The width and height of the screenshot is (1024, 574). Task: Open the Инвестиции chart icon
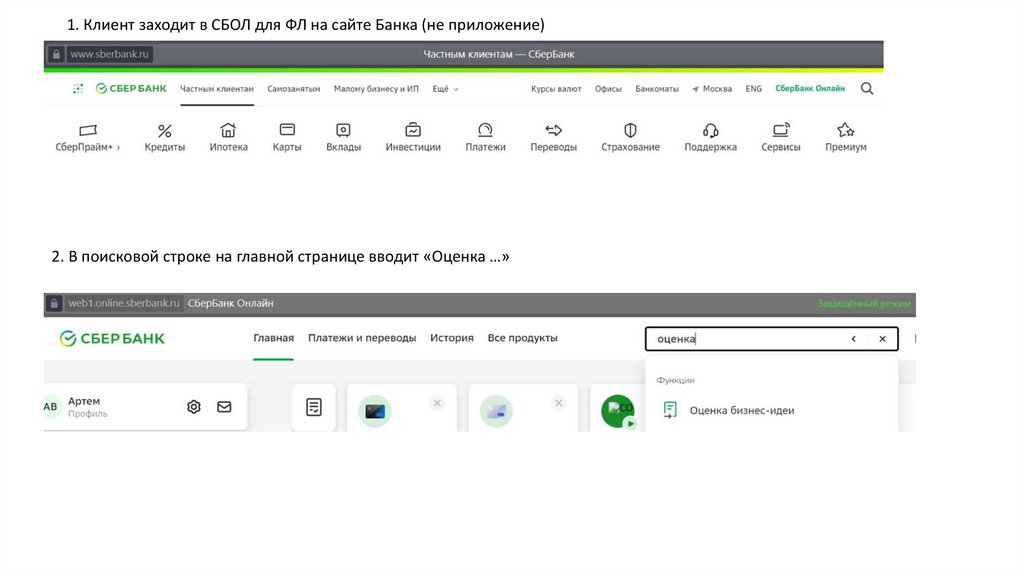tap(413, 130)
